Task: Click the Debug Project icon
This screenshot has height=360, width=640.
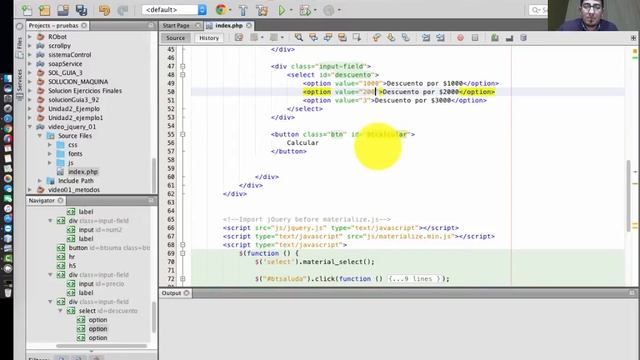Action: tap(305, 10)
